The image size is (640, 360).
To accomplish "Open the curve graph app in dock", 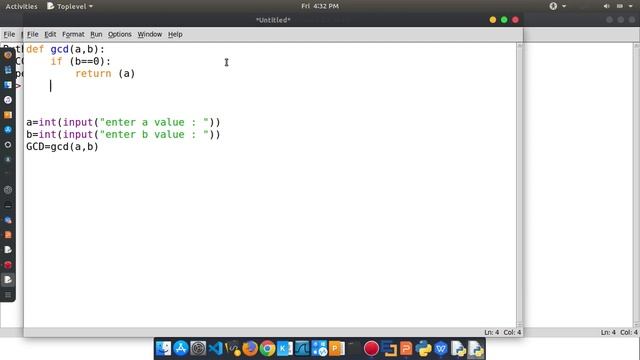I will 302,349.
